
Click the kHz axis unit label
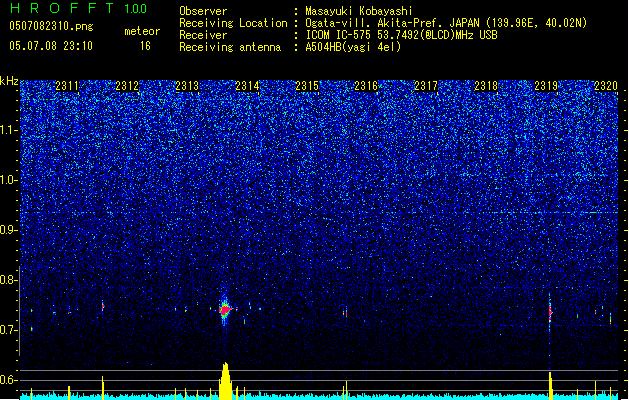[9, 81]
